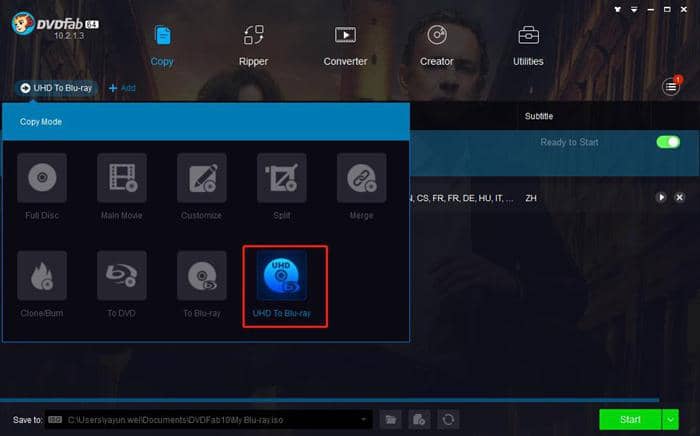
Task: Open the Converter module
Action: click(345, 46)
